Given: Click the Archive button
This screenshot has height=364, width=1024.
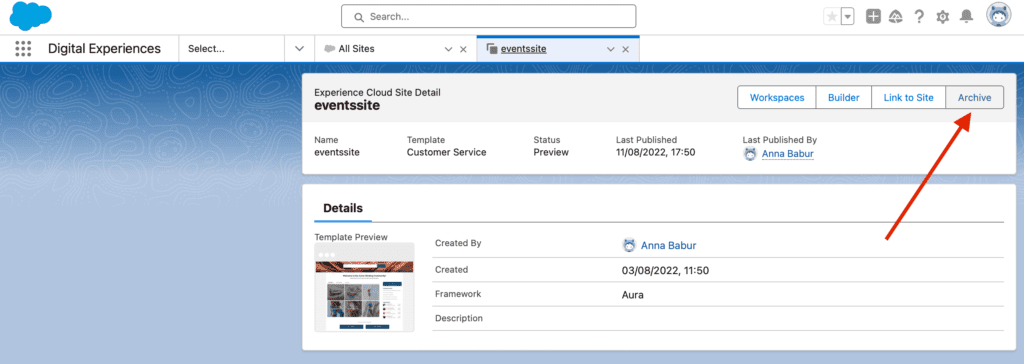Looking at the screenshot, I should pyautogui.click(x=974, y=97).
